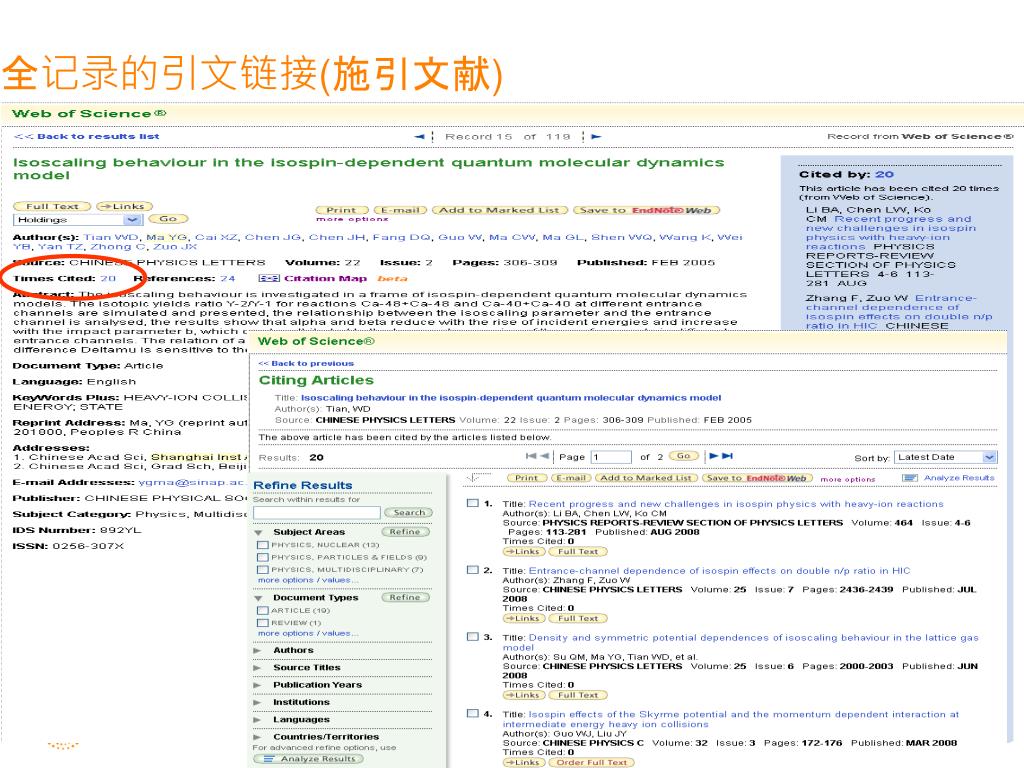Image resolution: width=1024 pixels, height=768 pixels.
Task: Click Refine button for Subject Areas
Action: [405, 532]
